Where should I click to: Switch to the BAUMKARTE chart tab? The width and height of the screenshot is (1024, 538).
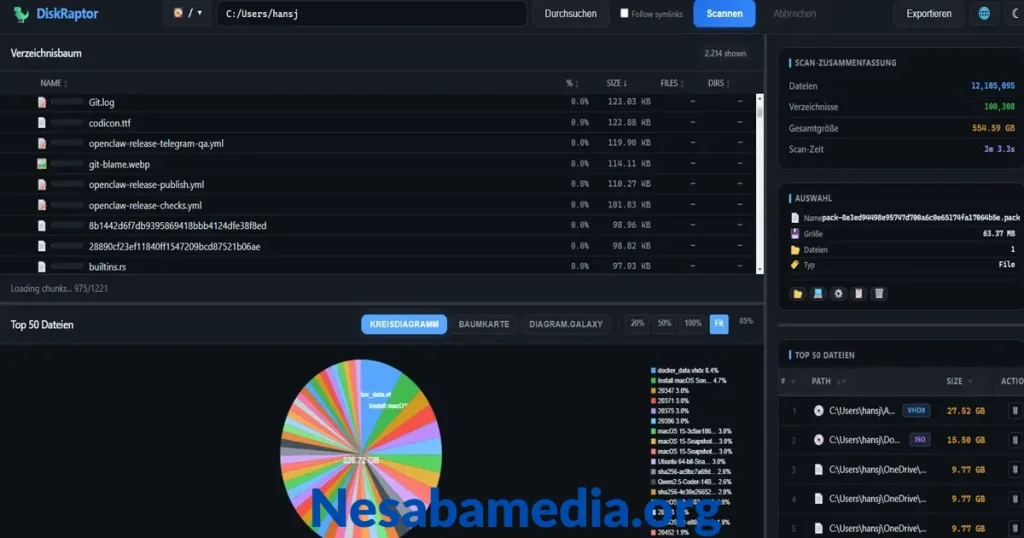[483, 324]
